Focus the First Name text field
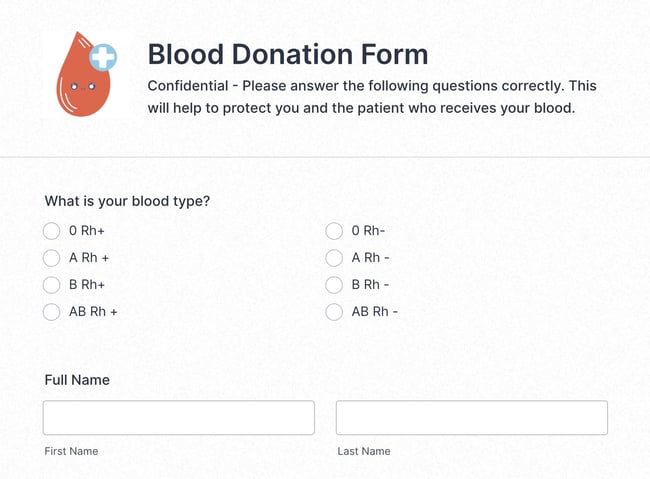 [179, 418]
